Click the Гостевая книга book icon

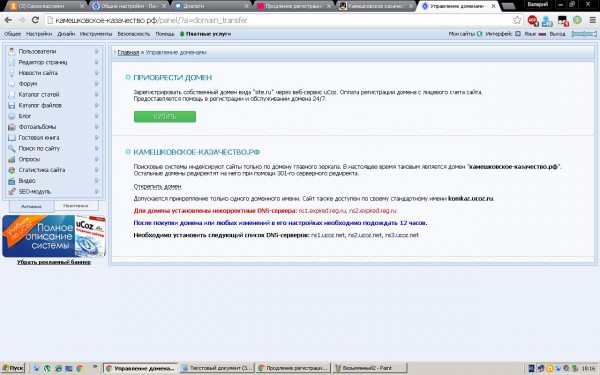[x=12, y=137]
